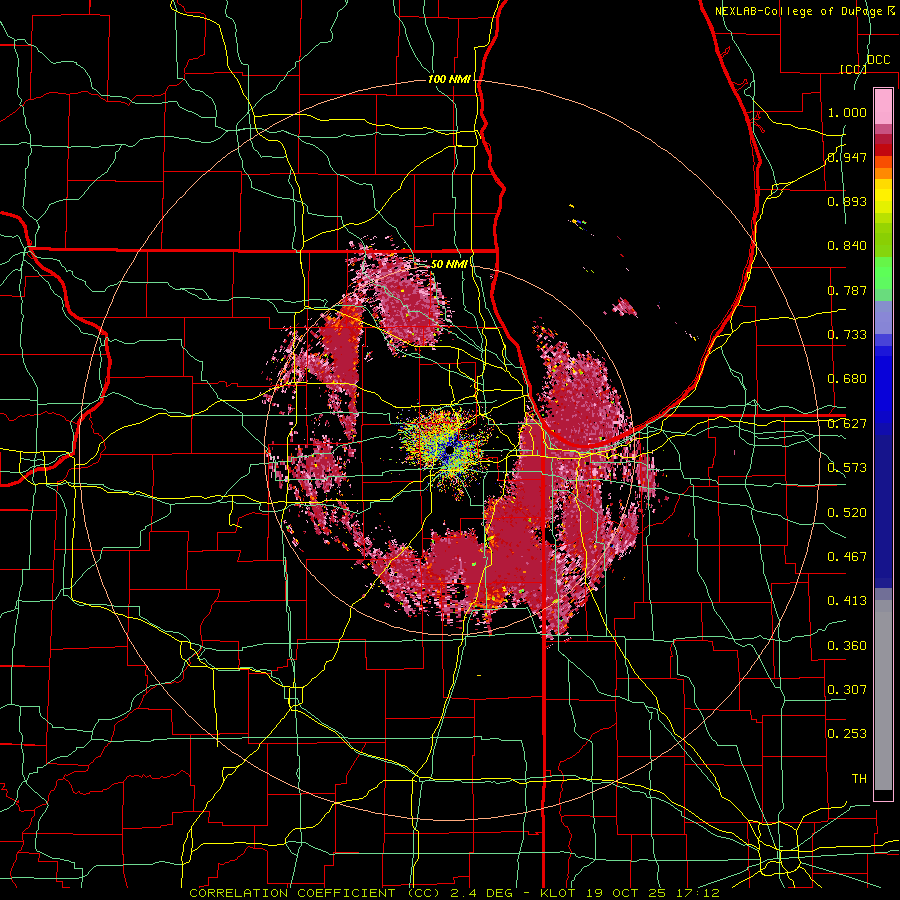Click the 50 NMI range ring label
This screenshot has width=900, height=900.
pos(449,264)
